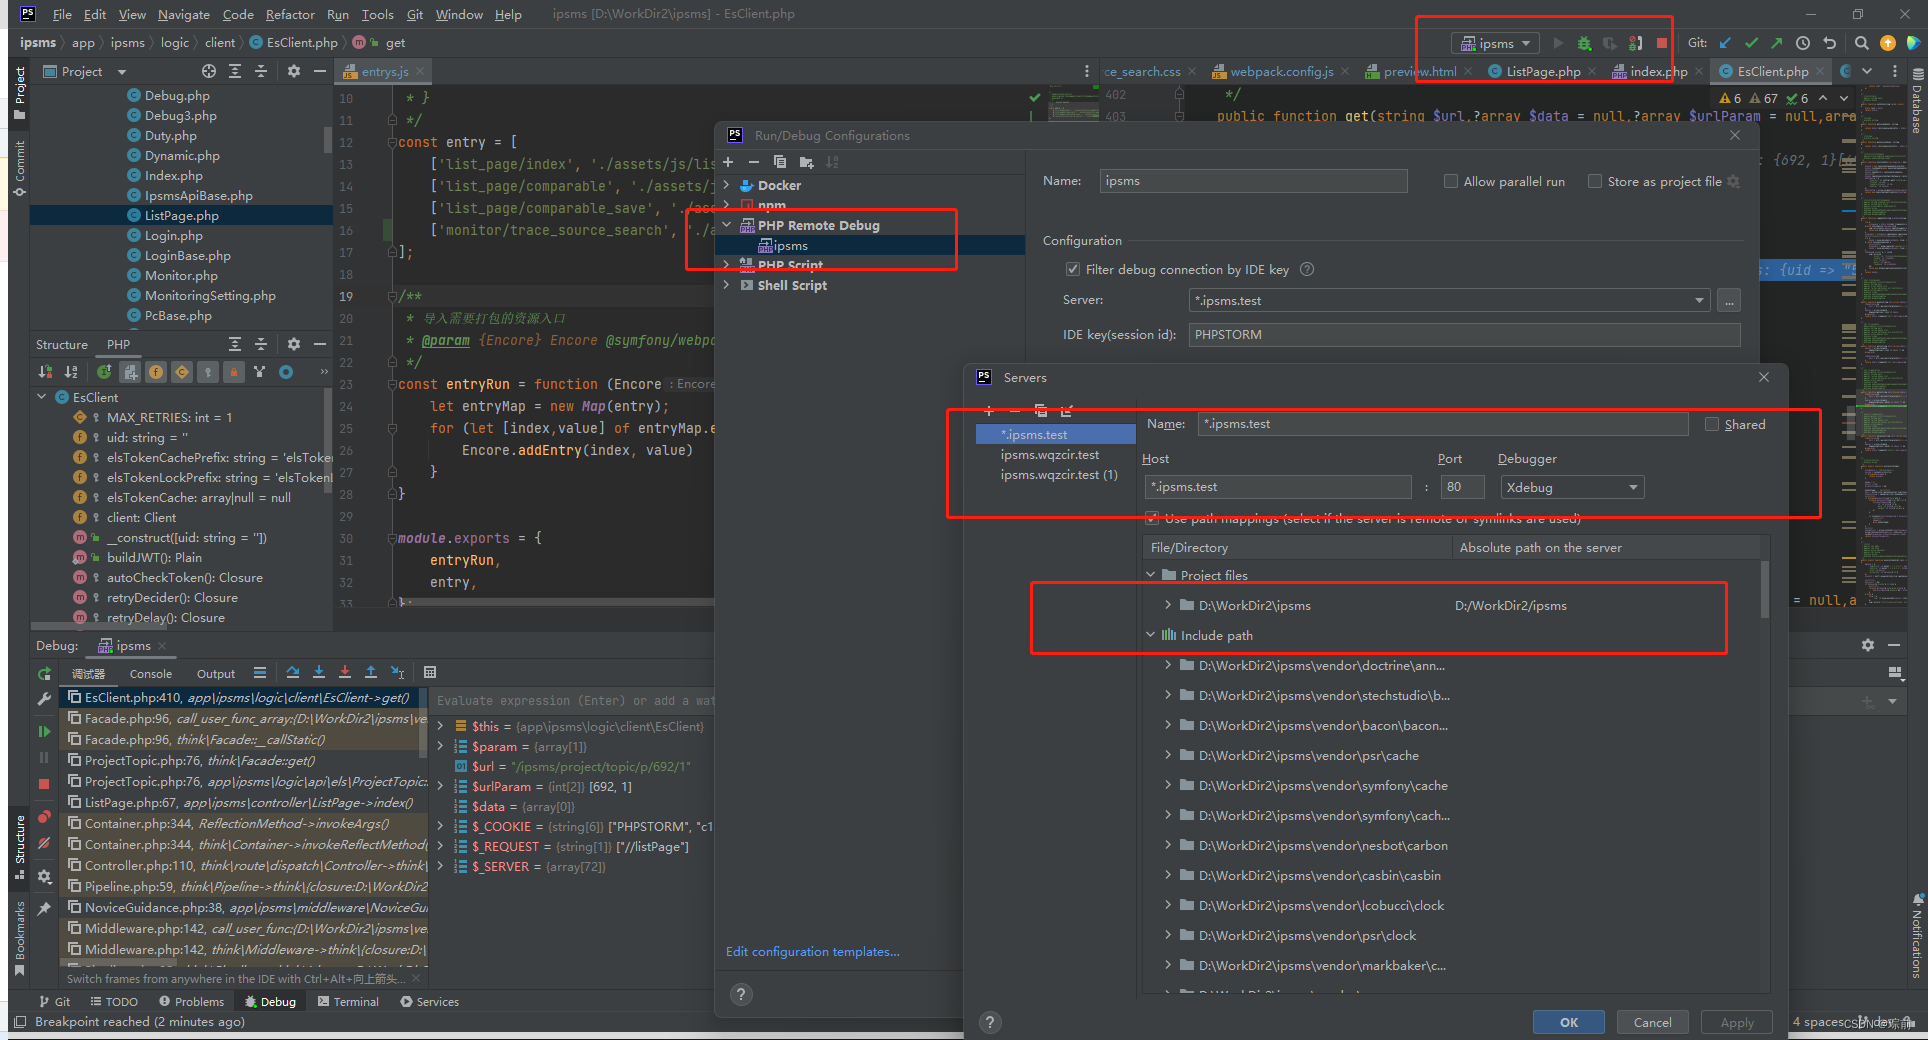Open the Tools menu
The height and width of the screenshot is (1040, 1928).
click(377, 14)
